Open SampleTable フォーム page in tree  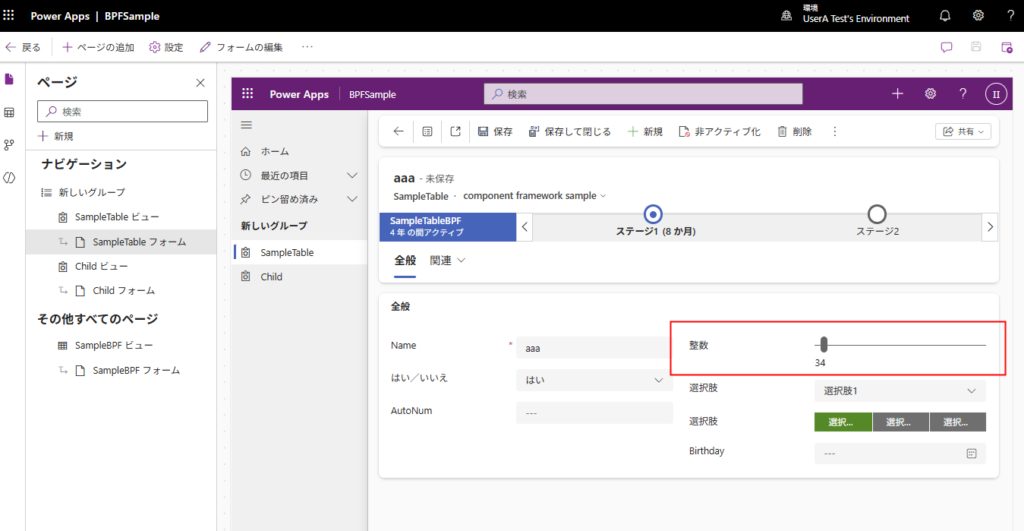pyautogui.click(x=138, y=241)
